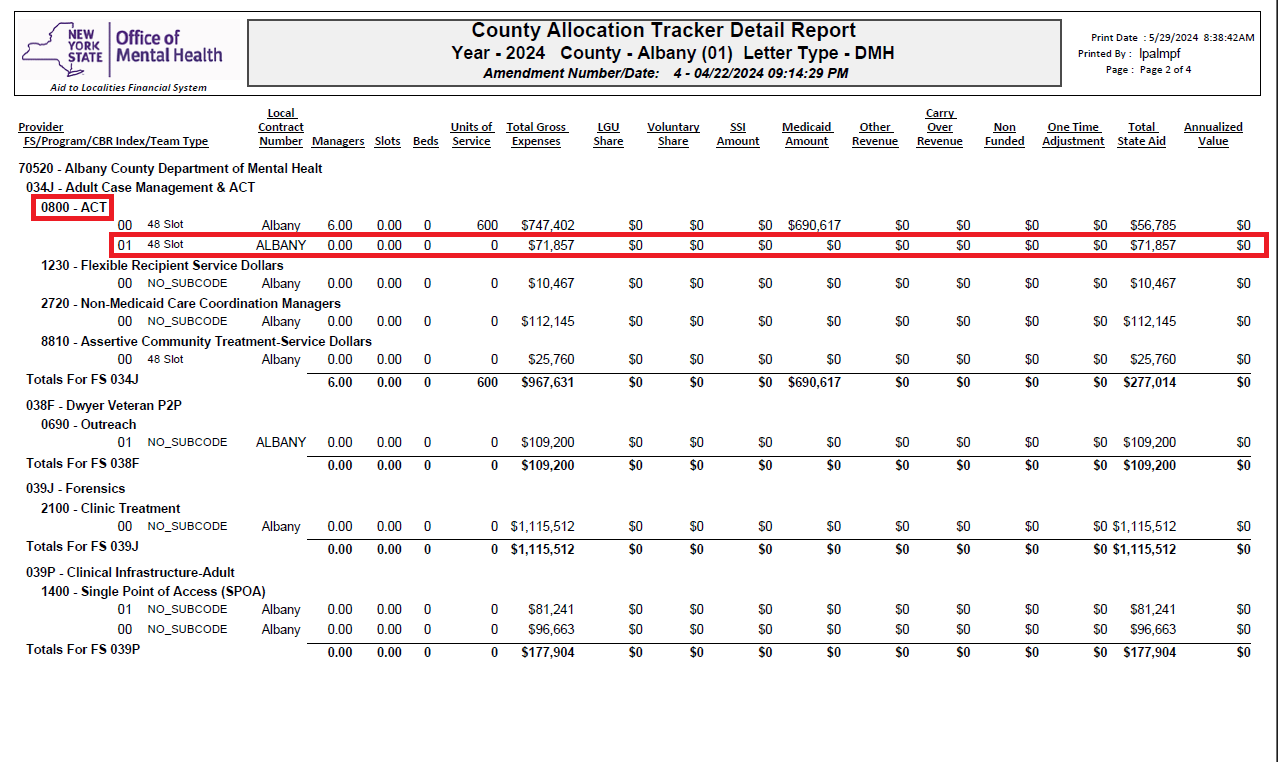
Task: Click the Units of Service column header
Action: 471,134
